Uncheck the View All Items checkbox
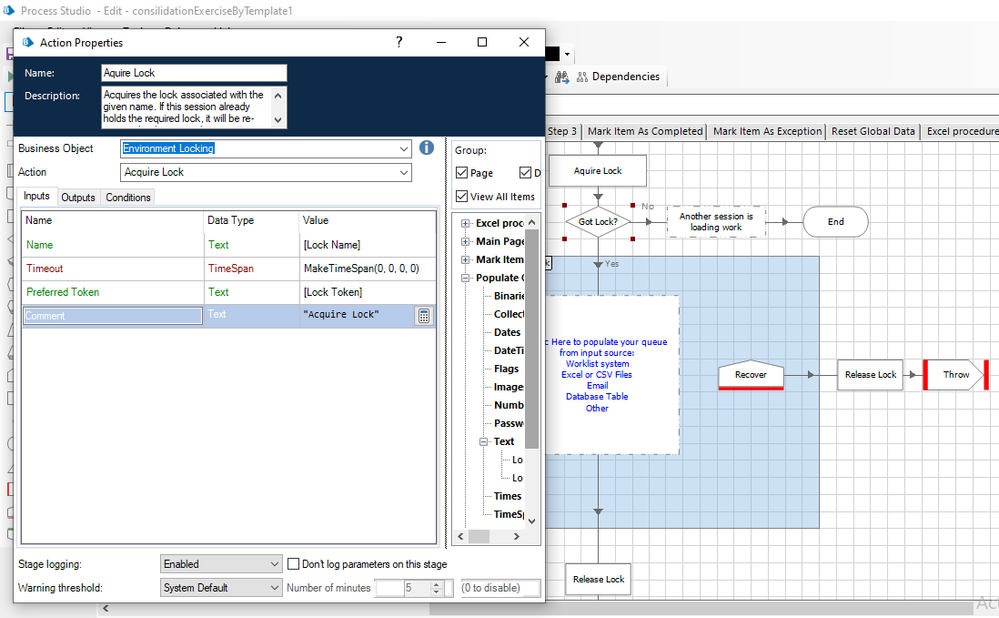 462,196
